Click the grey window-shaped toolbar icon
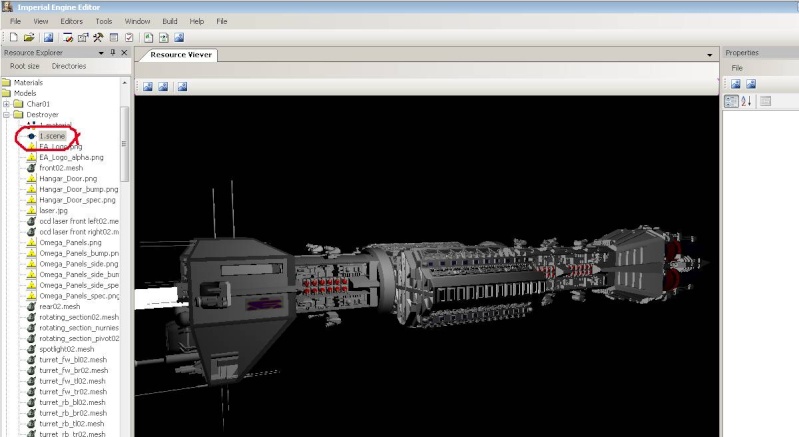Viewport: 799px width, 437px height. [114, 37]
